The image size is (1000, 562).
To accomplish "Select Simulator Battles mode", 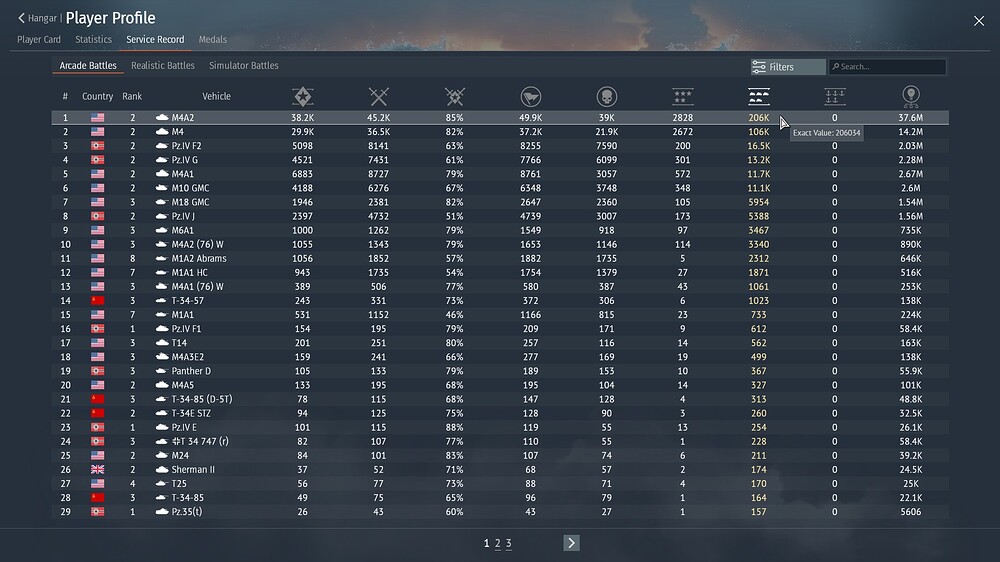I will [x=244, y=66].
